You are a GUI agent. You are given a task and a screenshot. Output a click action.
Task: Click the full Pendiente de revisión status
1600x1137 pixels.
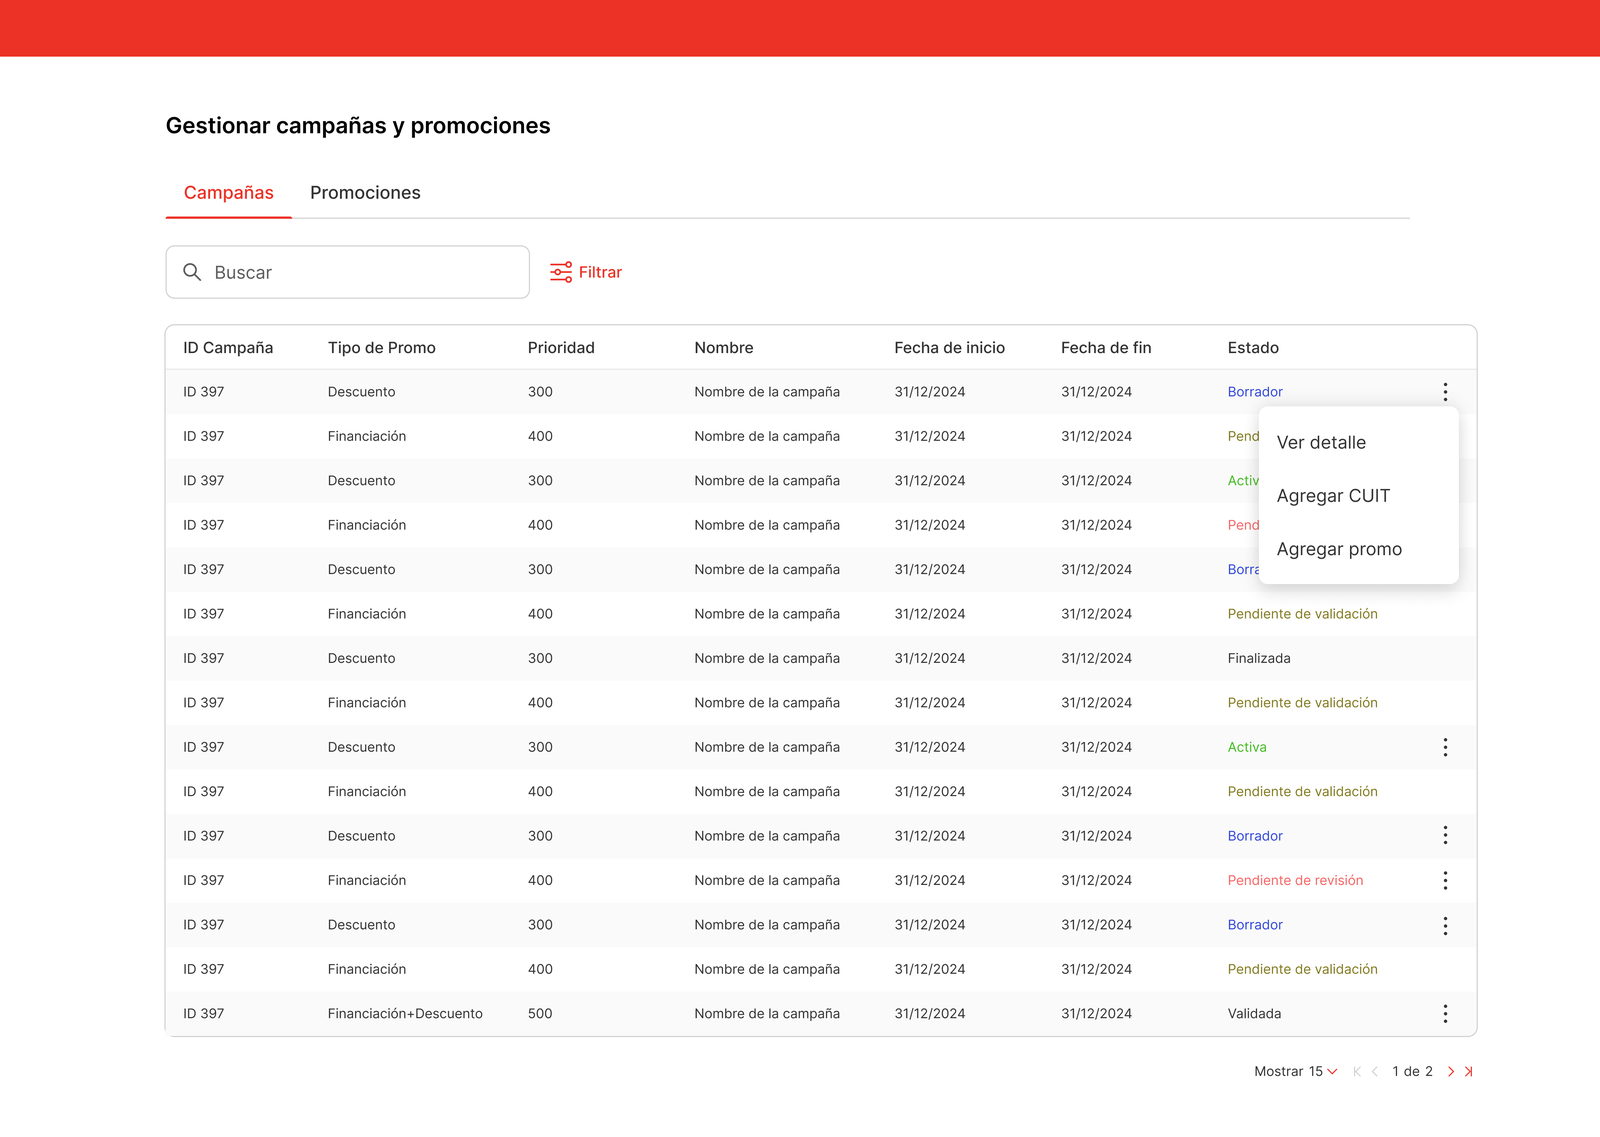(x=1295, y=880)
